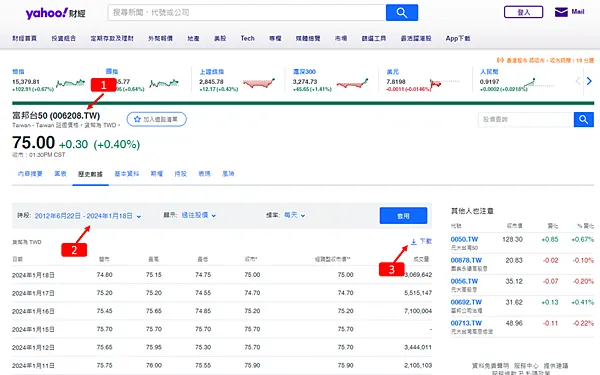Open the 美元 currency link
The image size is (600, 375).
[x=393, y=72]
